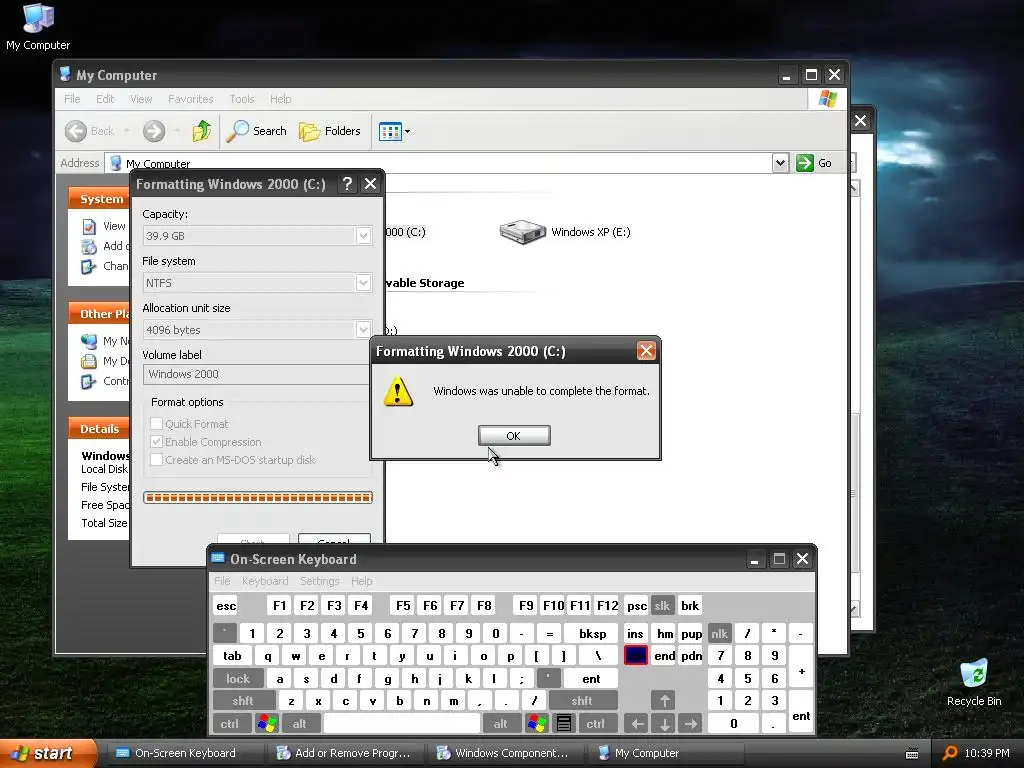Click the Volume label input field
Viewport: 1024px width, 768px height.
257,374
